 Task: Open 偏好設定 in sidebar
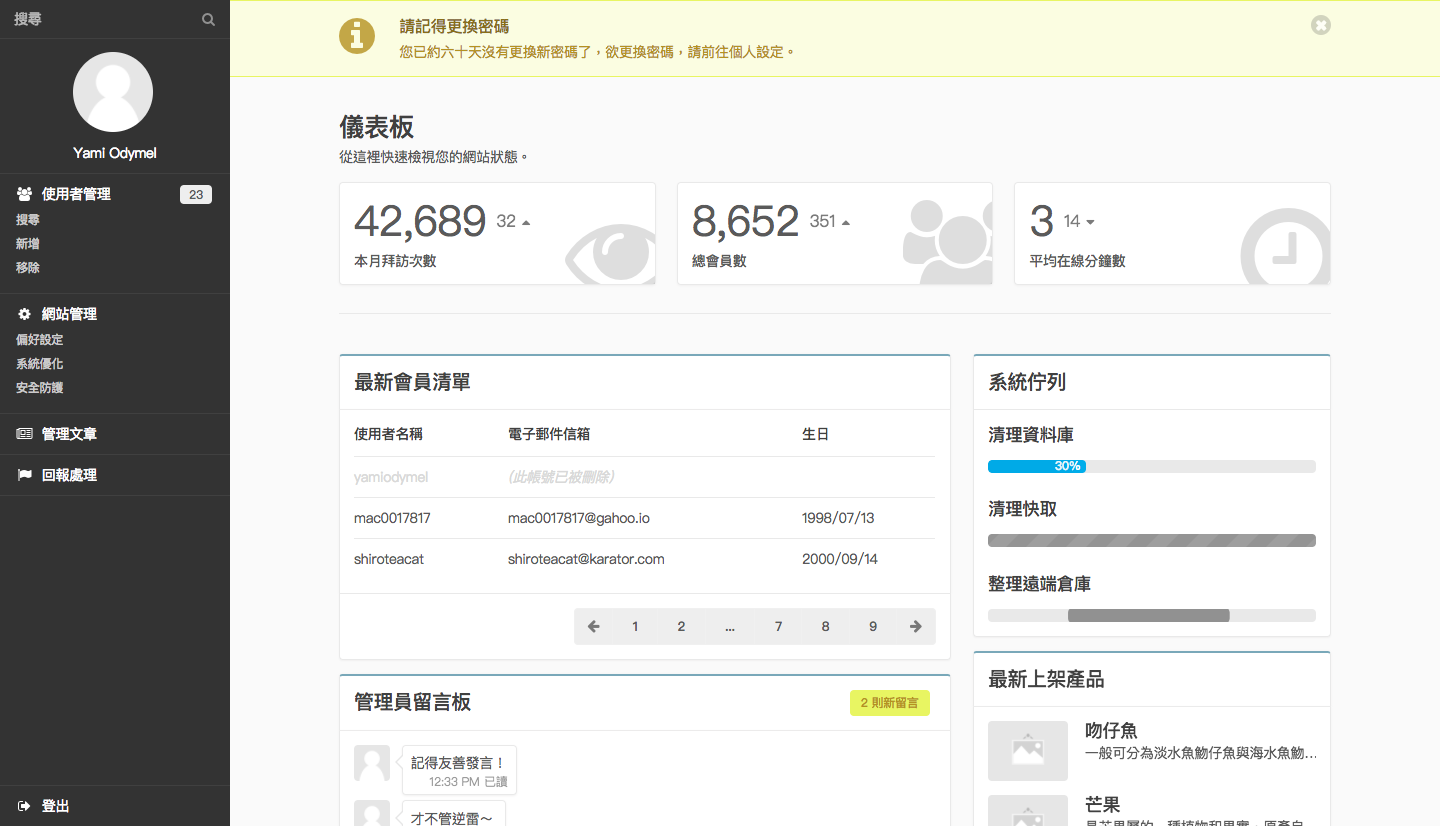coord(40,340)
